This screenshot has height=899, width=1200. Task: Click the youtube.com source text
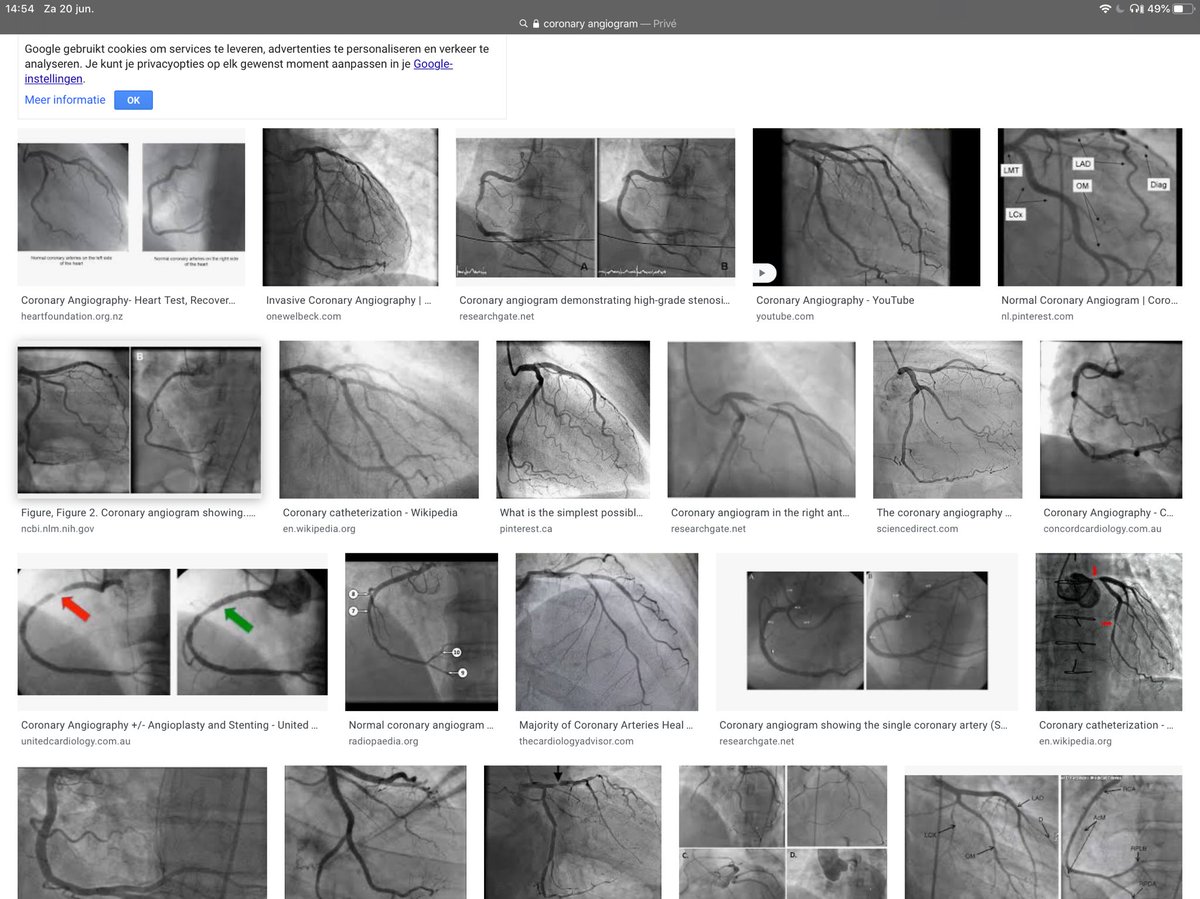[785, 316]
